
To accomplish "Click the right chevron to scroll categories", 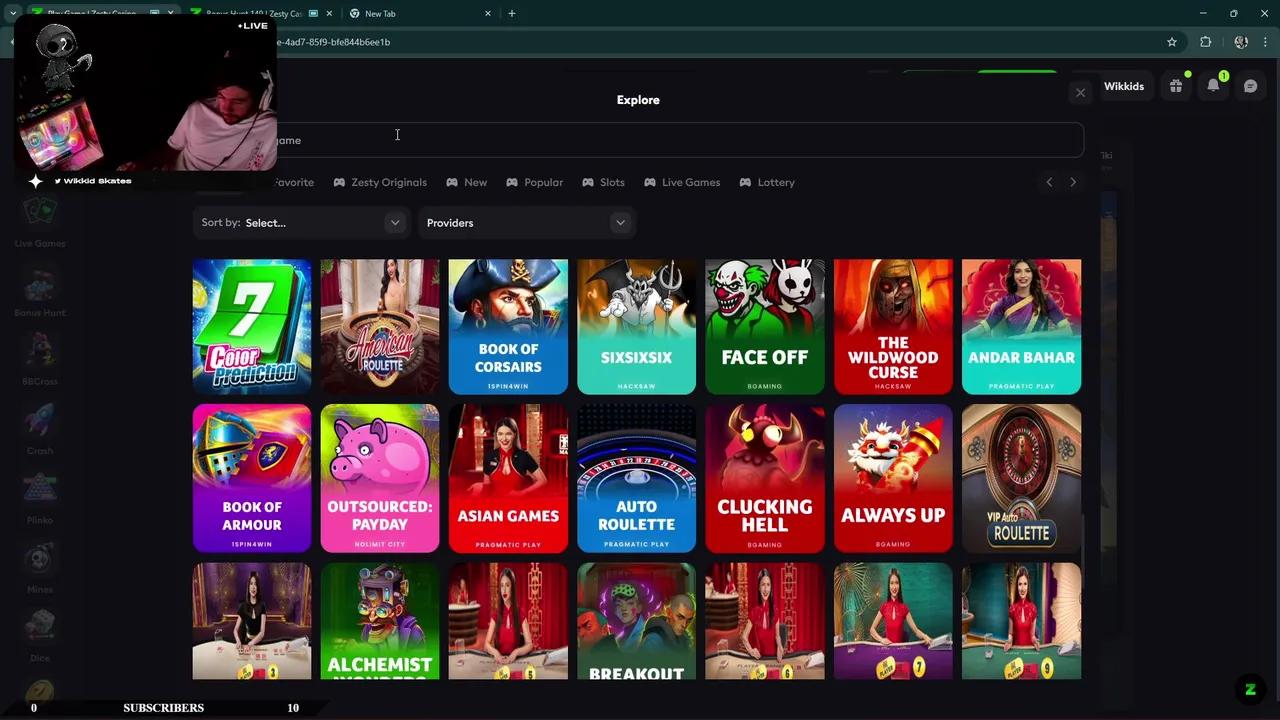I will [x=1073, y=182].
